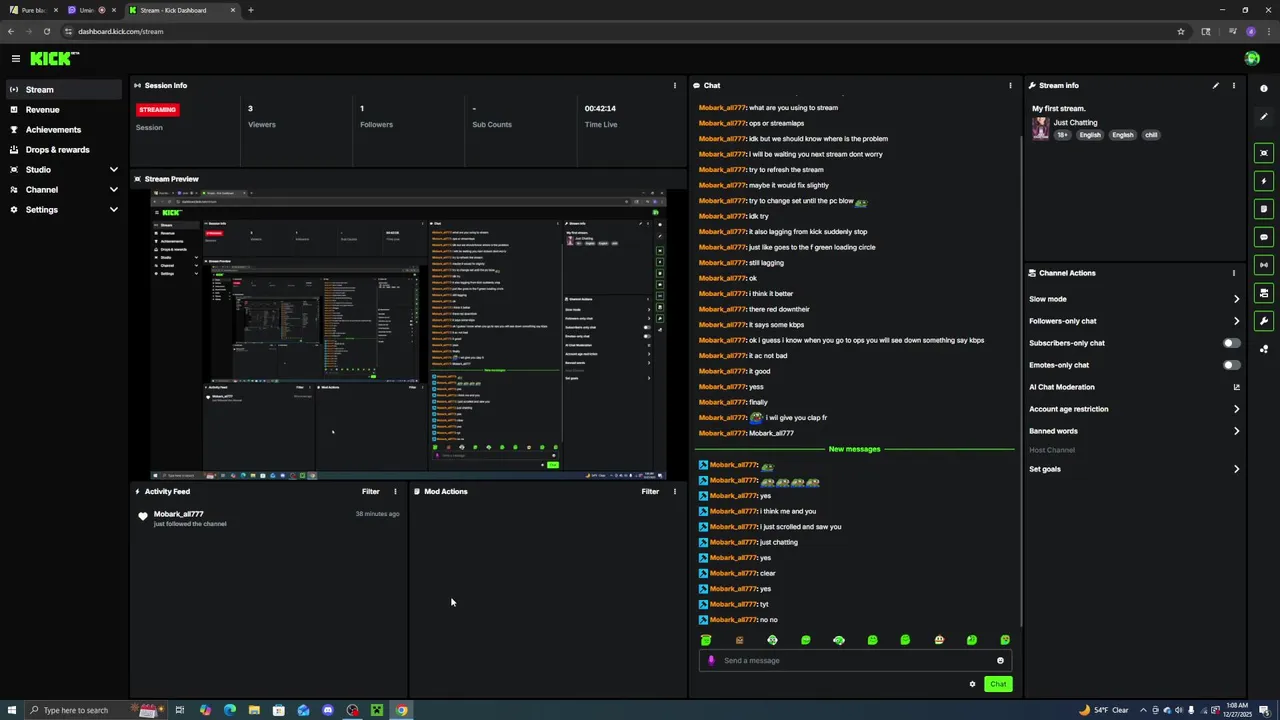The image size is (1280, 720).
Task: Open the Minecraft icon on the taskbar
Action: tap(377, 711)
